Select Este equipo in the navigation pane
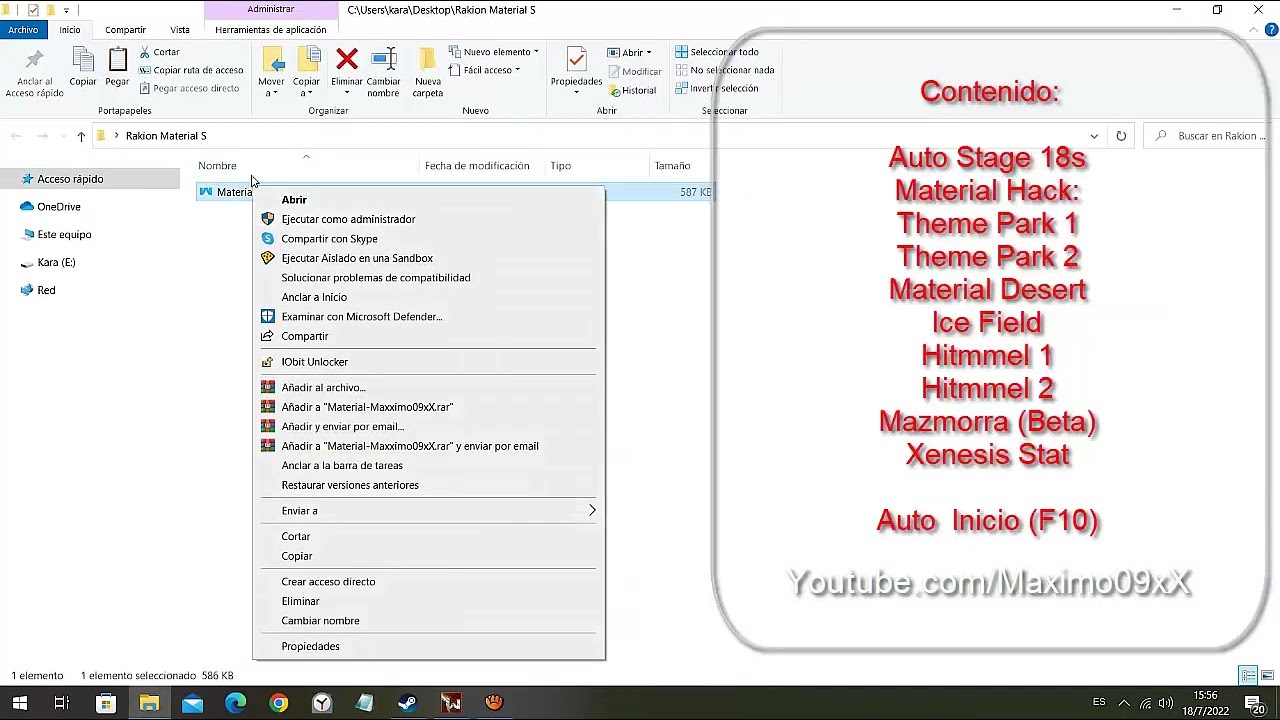 point(64,235)
